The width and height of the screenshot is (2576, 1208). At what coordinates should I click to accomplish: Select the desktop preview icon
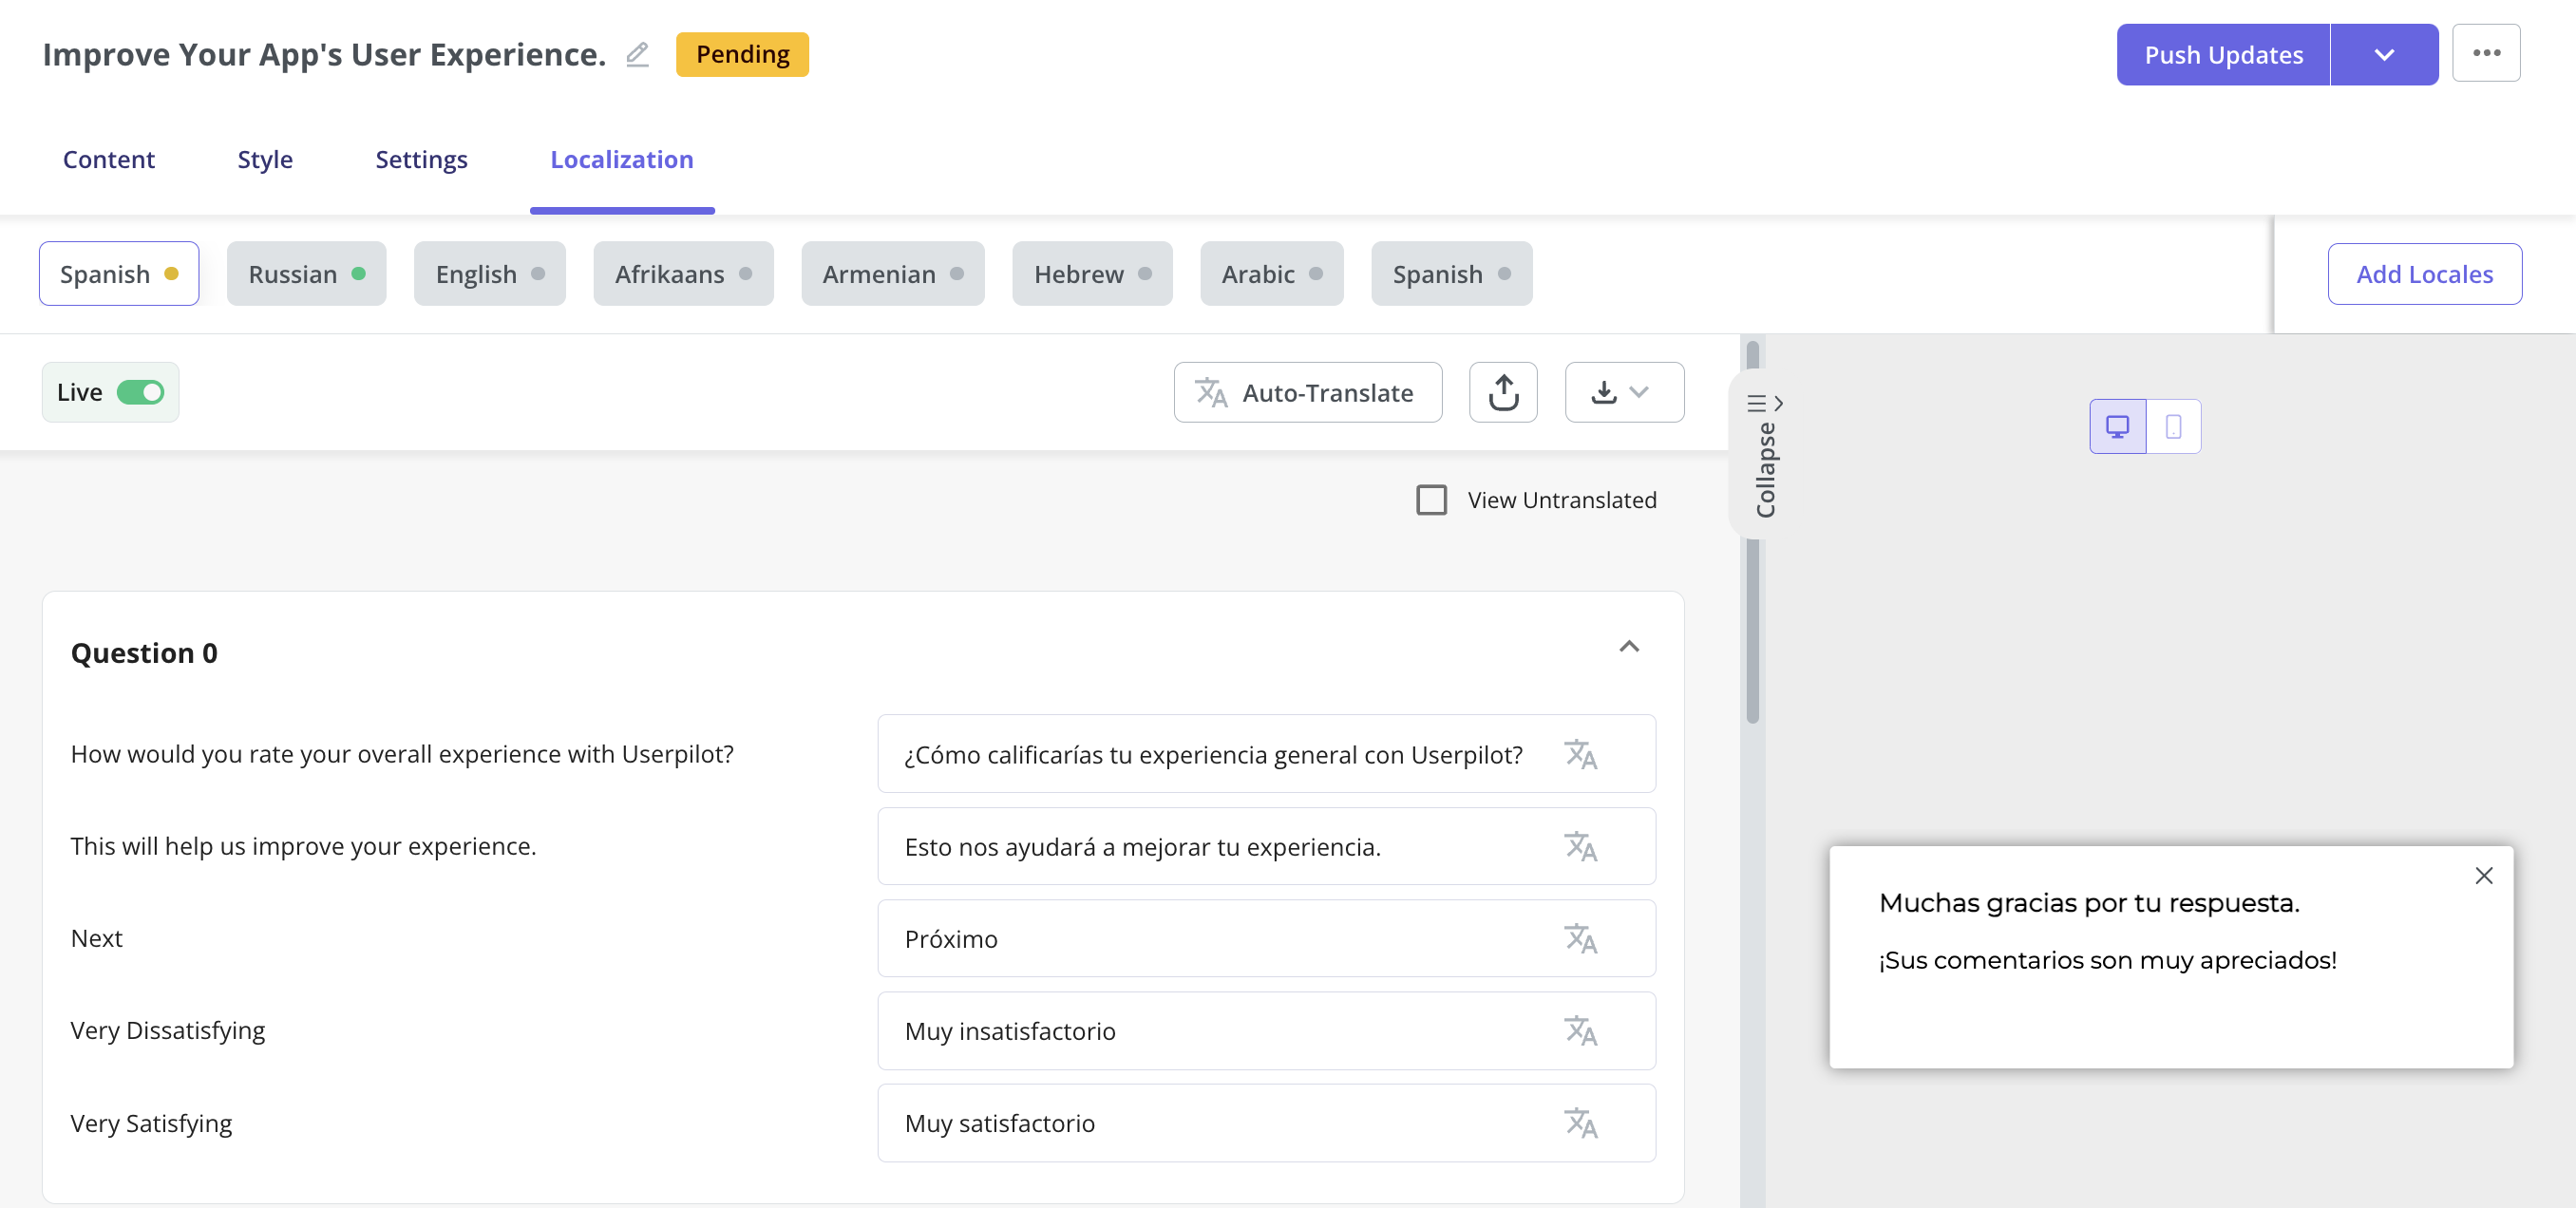click(2117, 427)
